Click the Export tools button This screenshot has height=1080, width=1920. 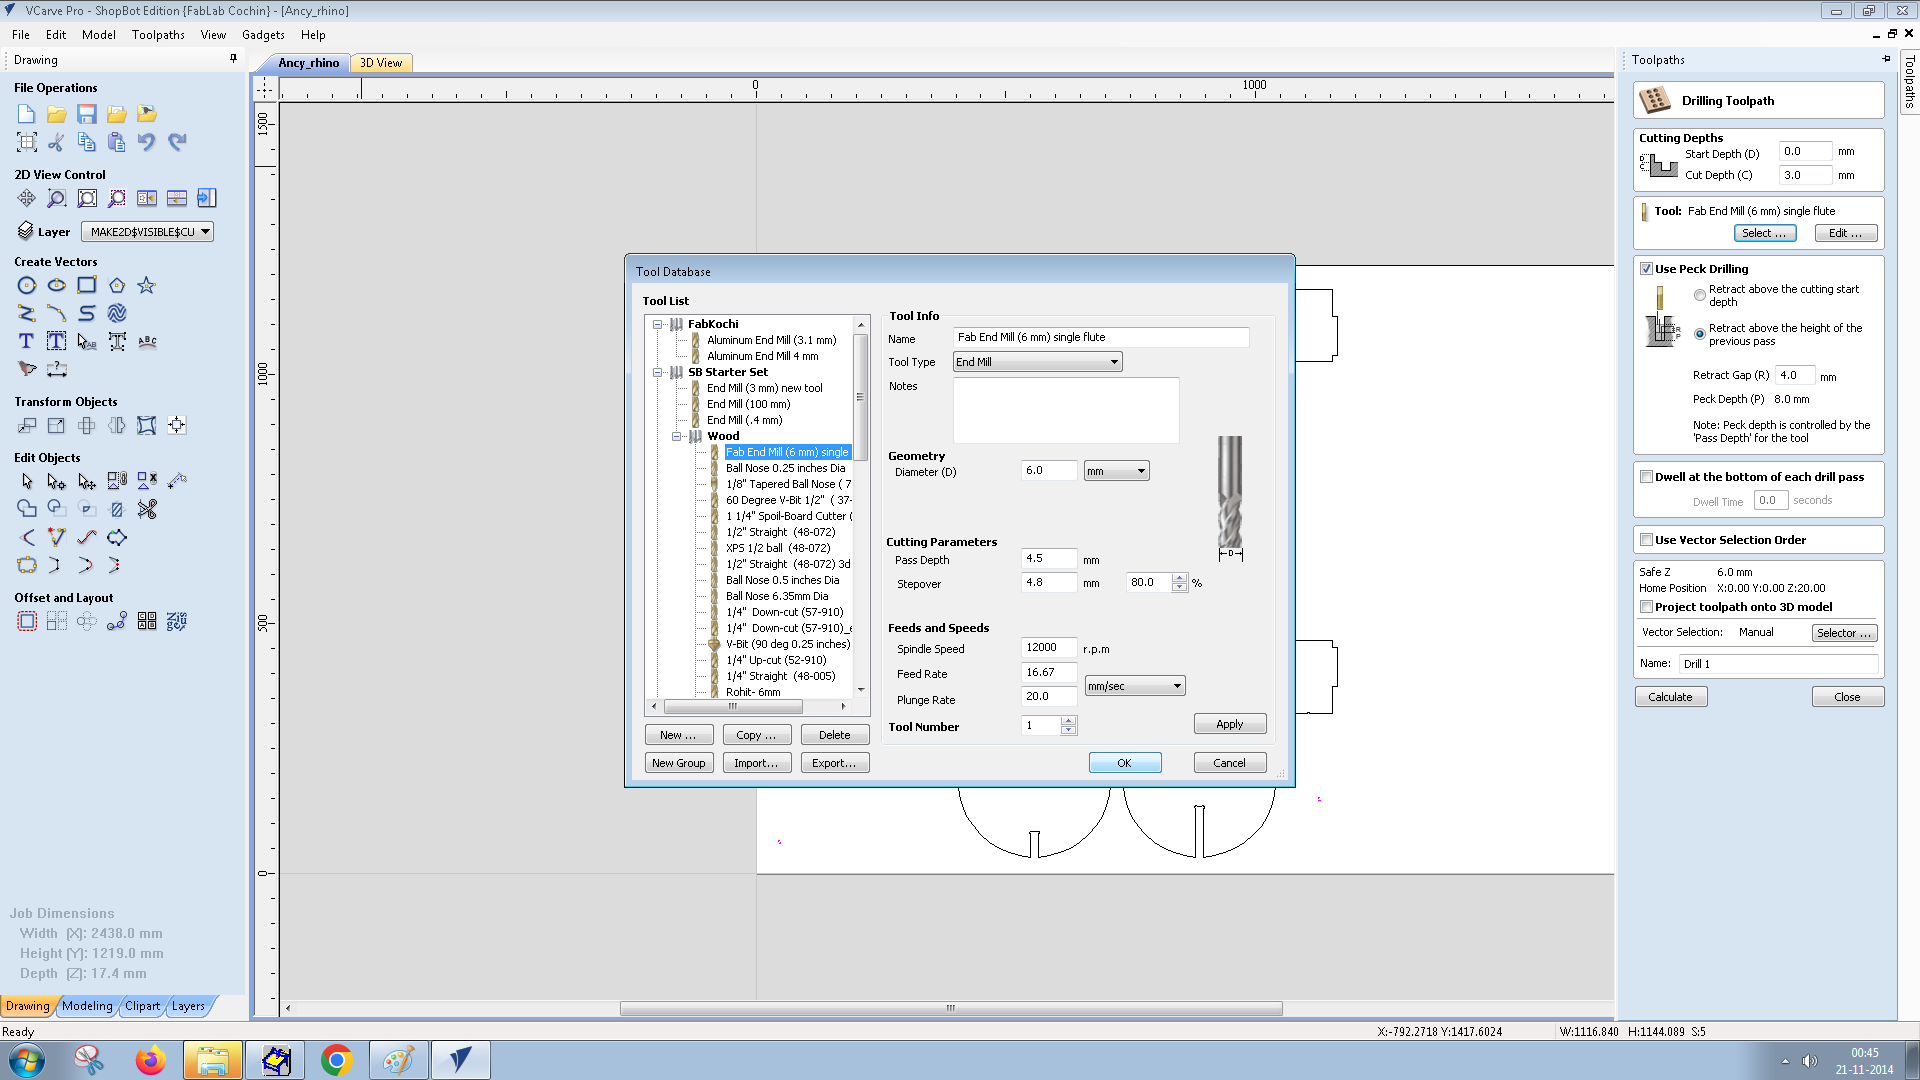point(835,763)
